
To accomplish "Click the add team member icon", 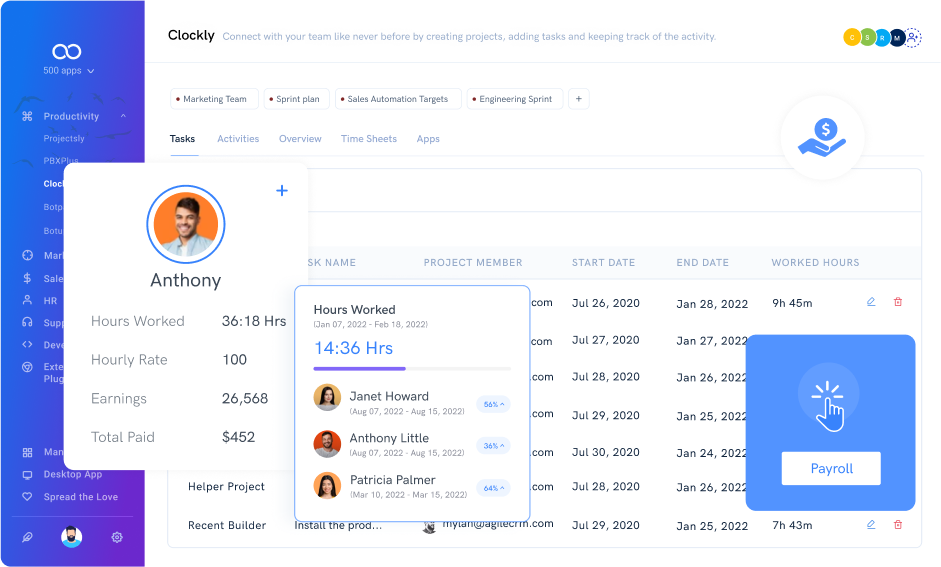I will (x=912, y=37).
